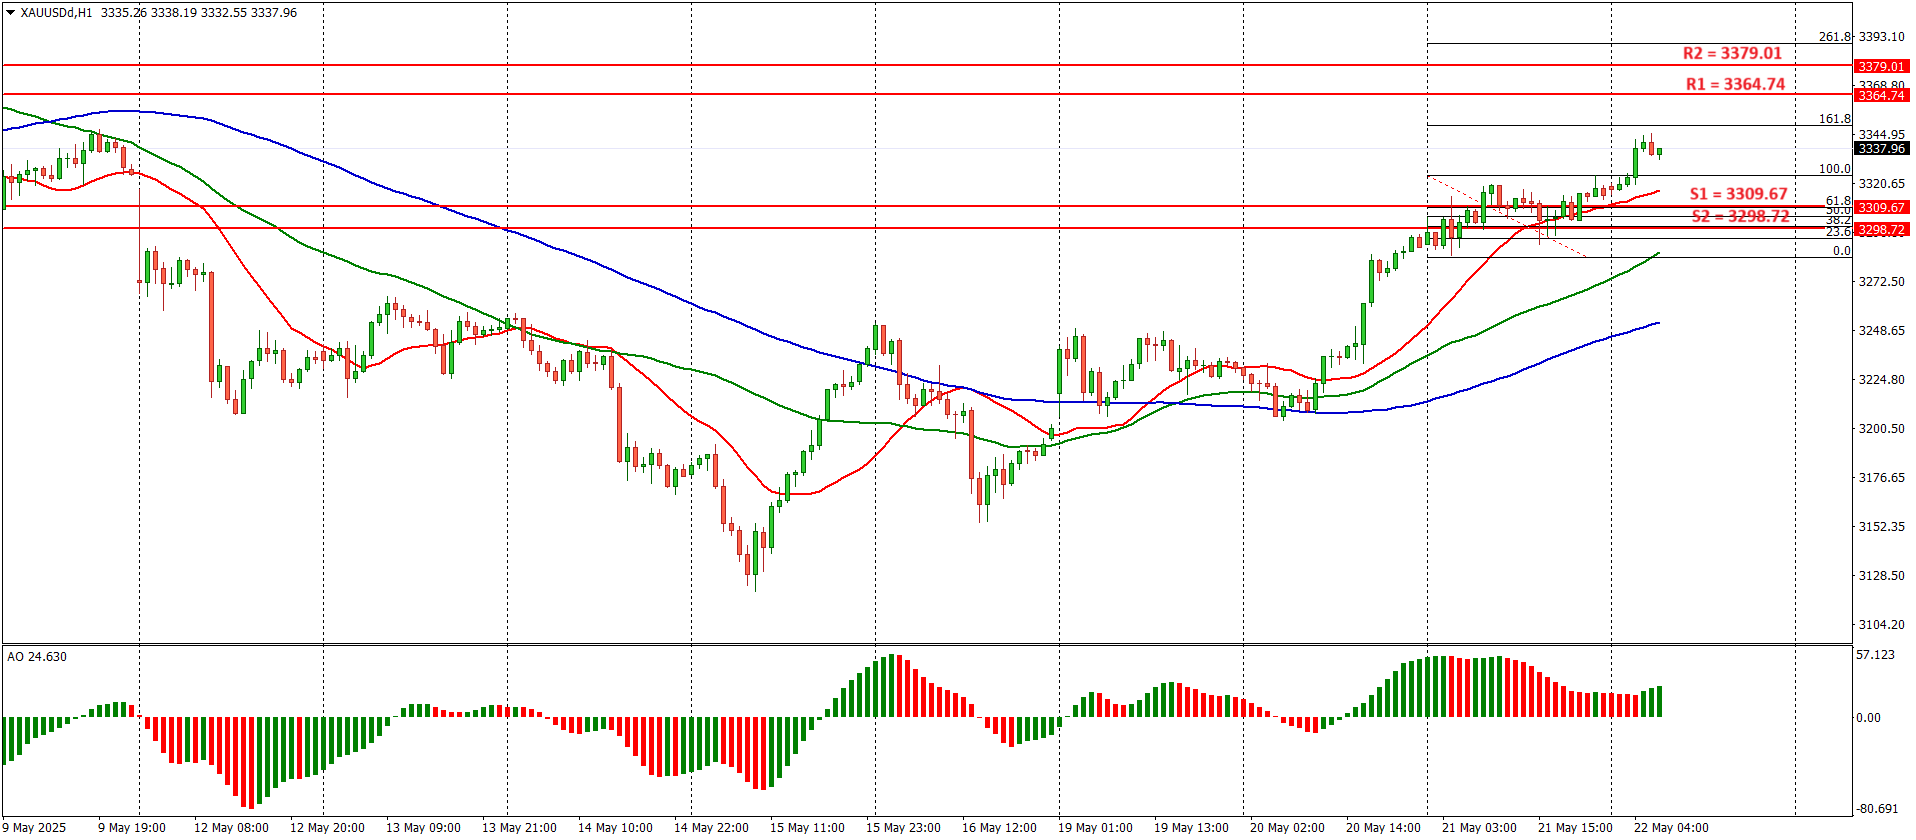Click the S2 = 3298.72 support label
Image resolution: width=1916 pixels, height=840 pixels.
point(1740,216)
